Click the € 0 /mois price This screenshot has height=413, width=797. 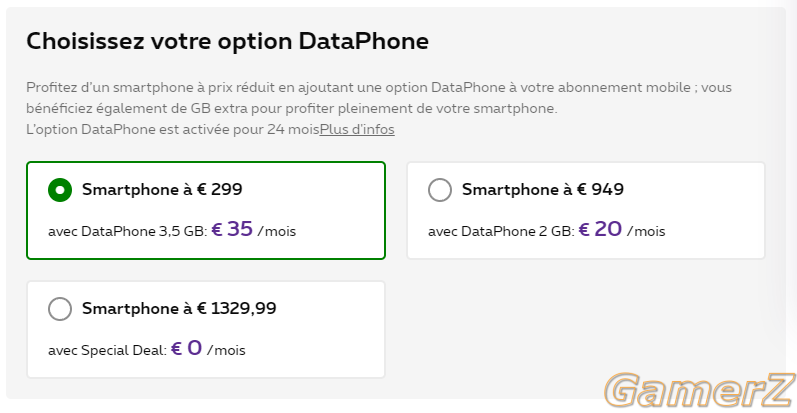pyautogui.click(x=208, y=348)
